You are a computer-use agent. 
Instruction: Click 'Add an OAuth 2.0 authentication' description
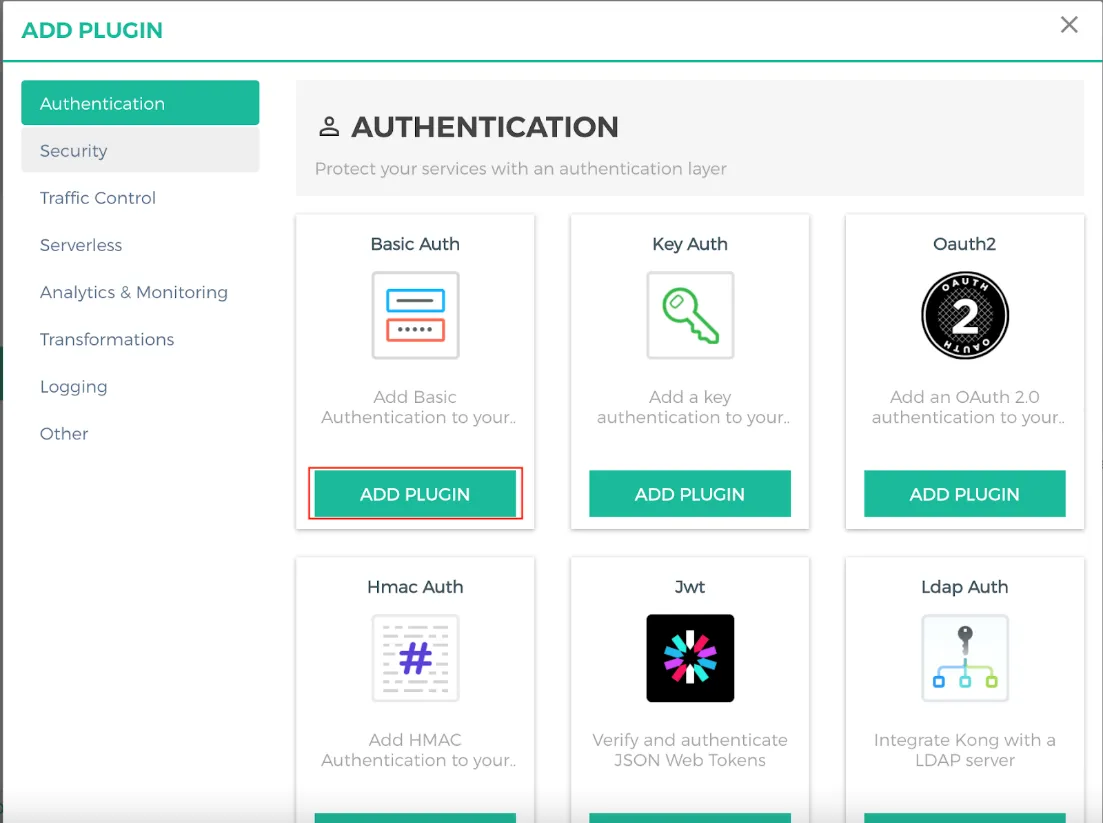(x=968, y=407)
